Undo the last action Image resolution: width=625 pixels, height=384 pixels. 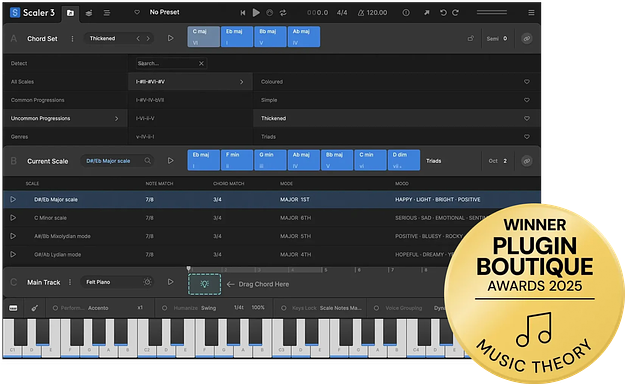coord(443,13)
